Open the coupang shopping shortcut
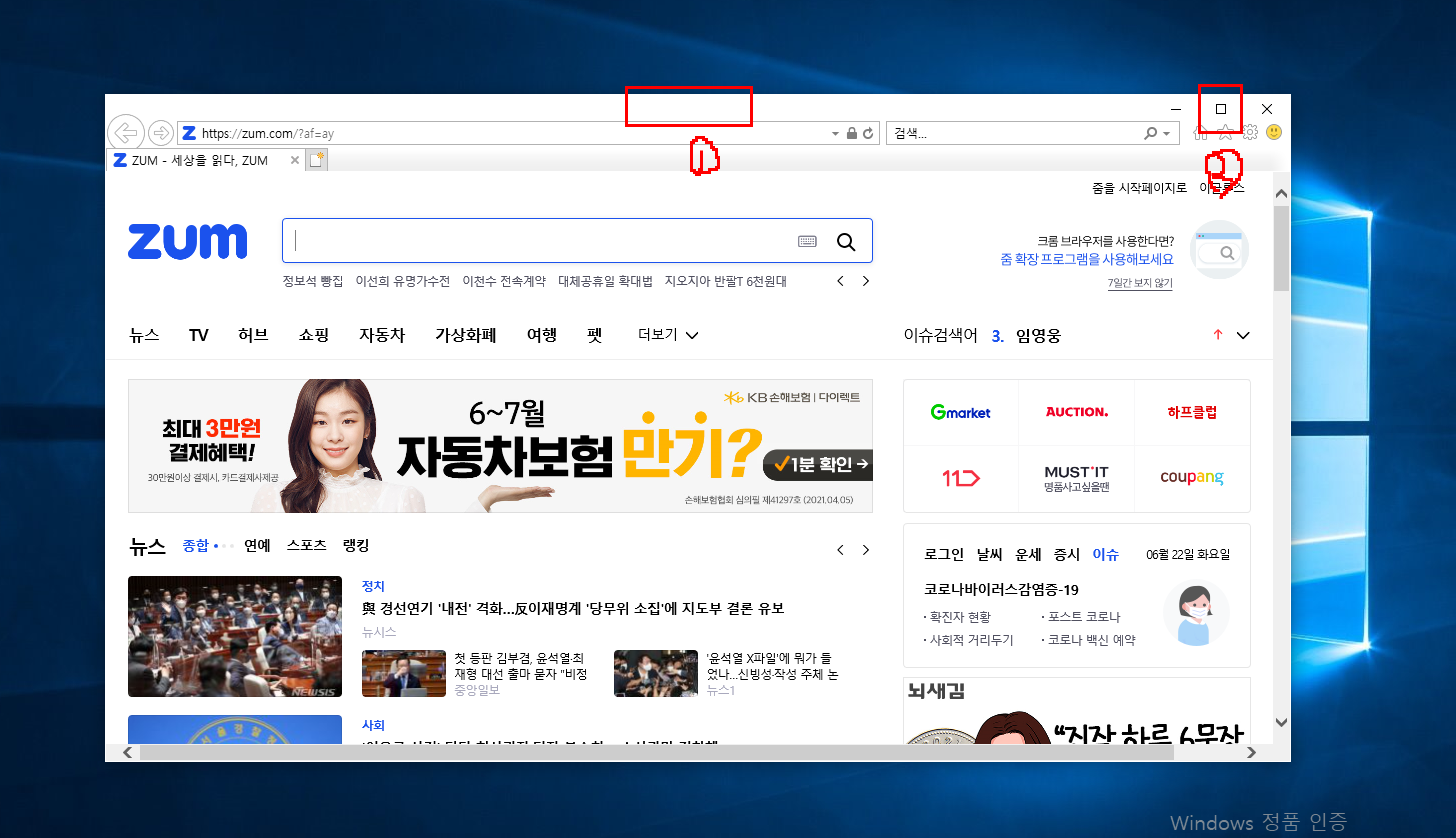The width and height of the screenshot is (1456, 838). tap(1192, 478)
